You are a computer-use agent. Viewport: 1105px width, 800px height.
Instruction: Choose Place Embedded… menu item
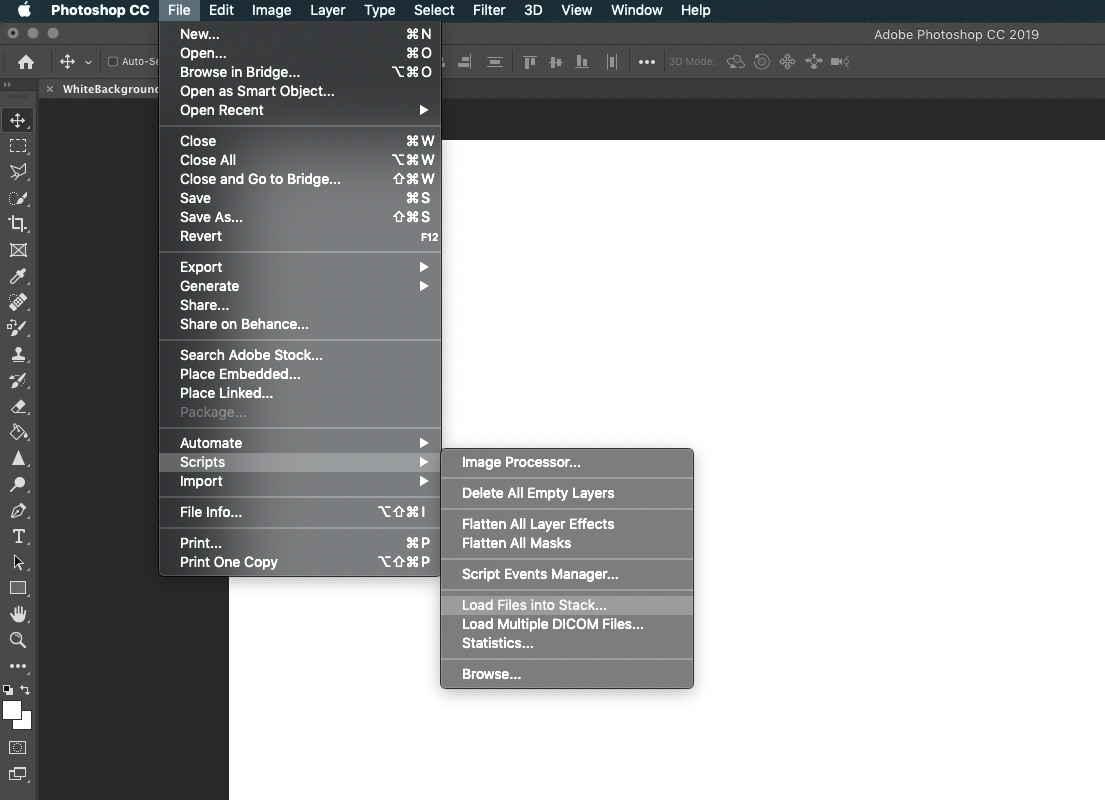coord(300,374)
